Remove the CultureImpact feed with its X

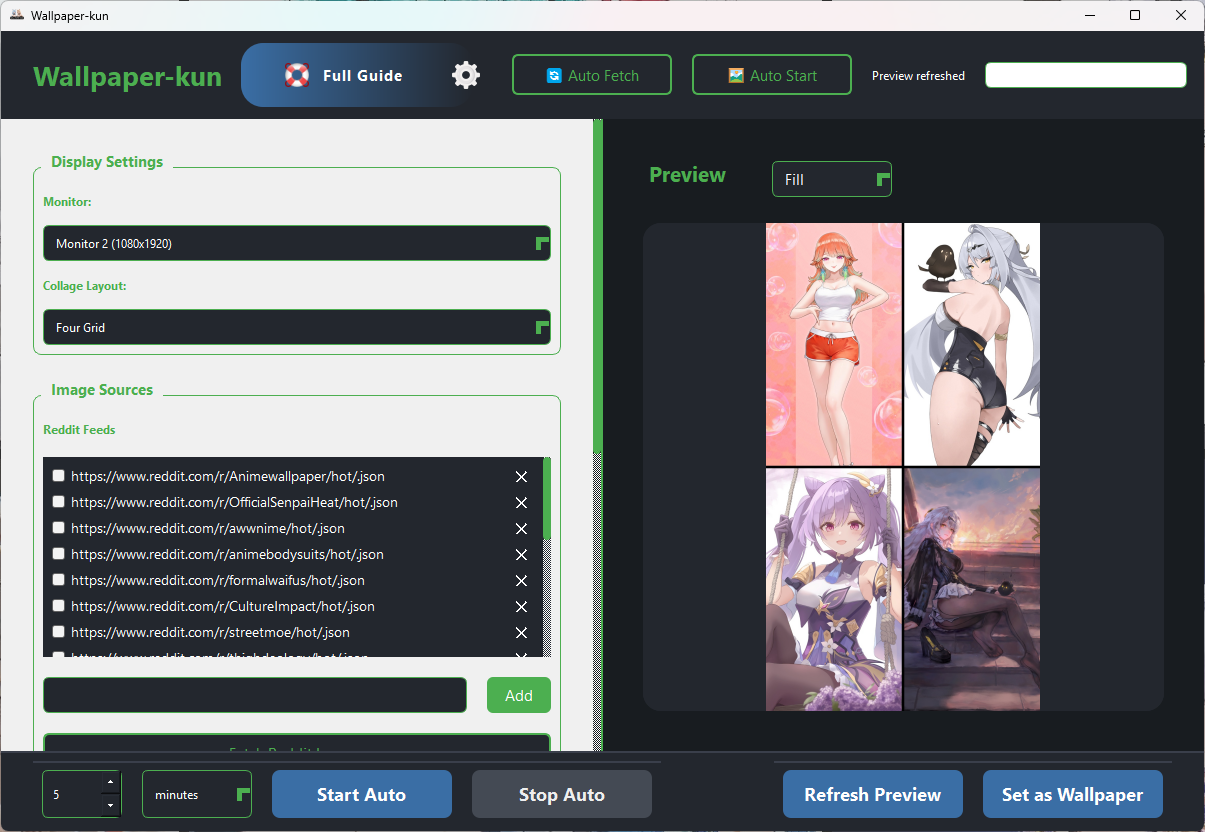pyautogui.click(x=521, y=607)
